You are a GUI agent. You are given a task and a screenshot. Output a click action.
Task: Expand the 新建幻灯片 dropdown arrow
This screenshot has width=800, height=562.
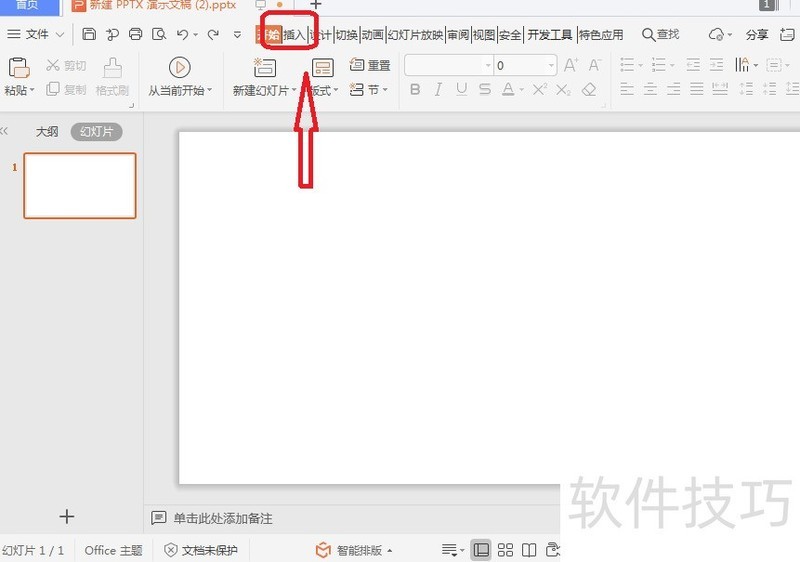pos(294,90)
